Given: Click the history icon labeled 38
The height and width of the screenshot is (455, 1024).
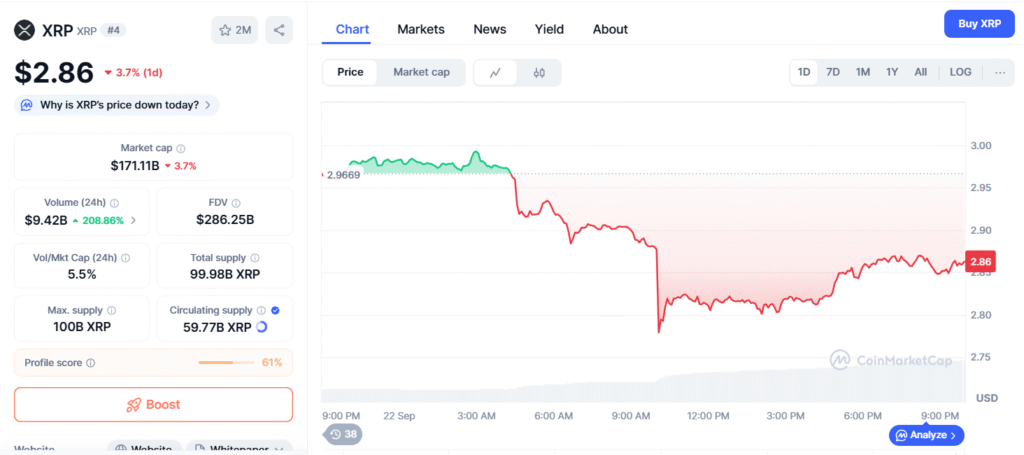Looking at the screenshot, I should pos(342,434).
